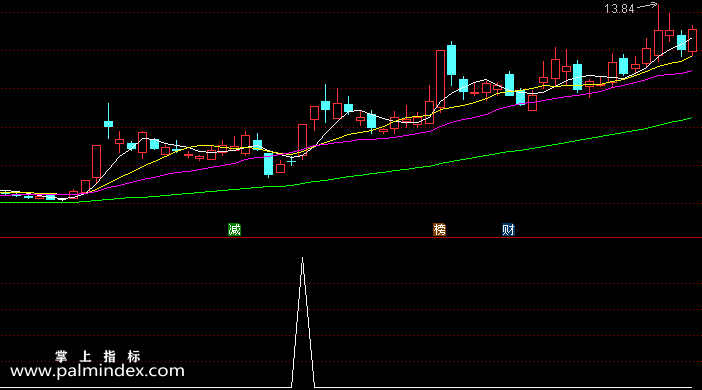702x390 pixels.
Task: Click the 掌上指标 watermark text
Action: point(98,356)
